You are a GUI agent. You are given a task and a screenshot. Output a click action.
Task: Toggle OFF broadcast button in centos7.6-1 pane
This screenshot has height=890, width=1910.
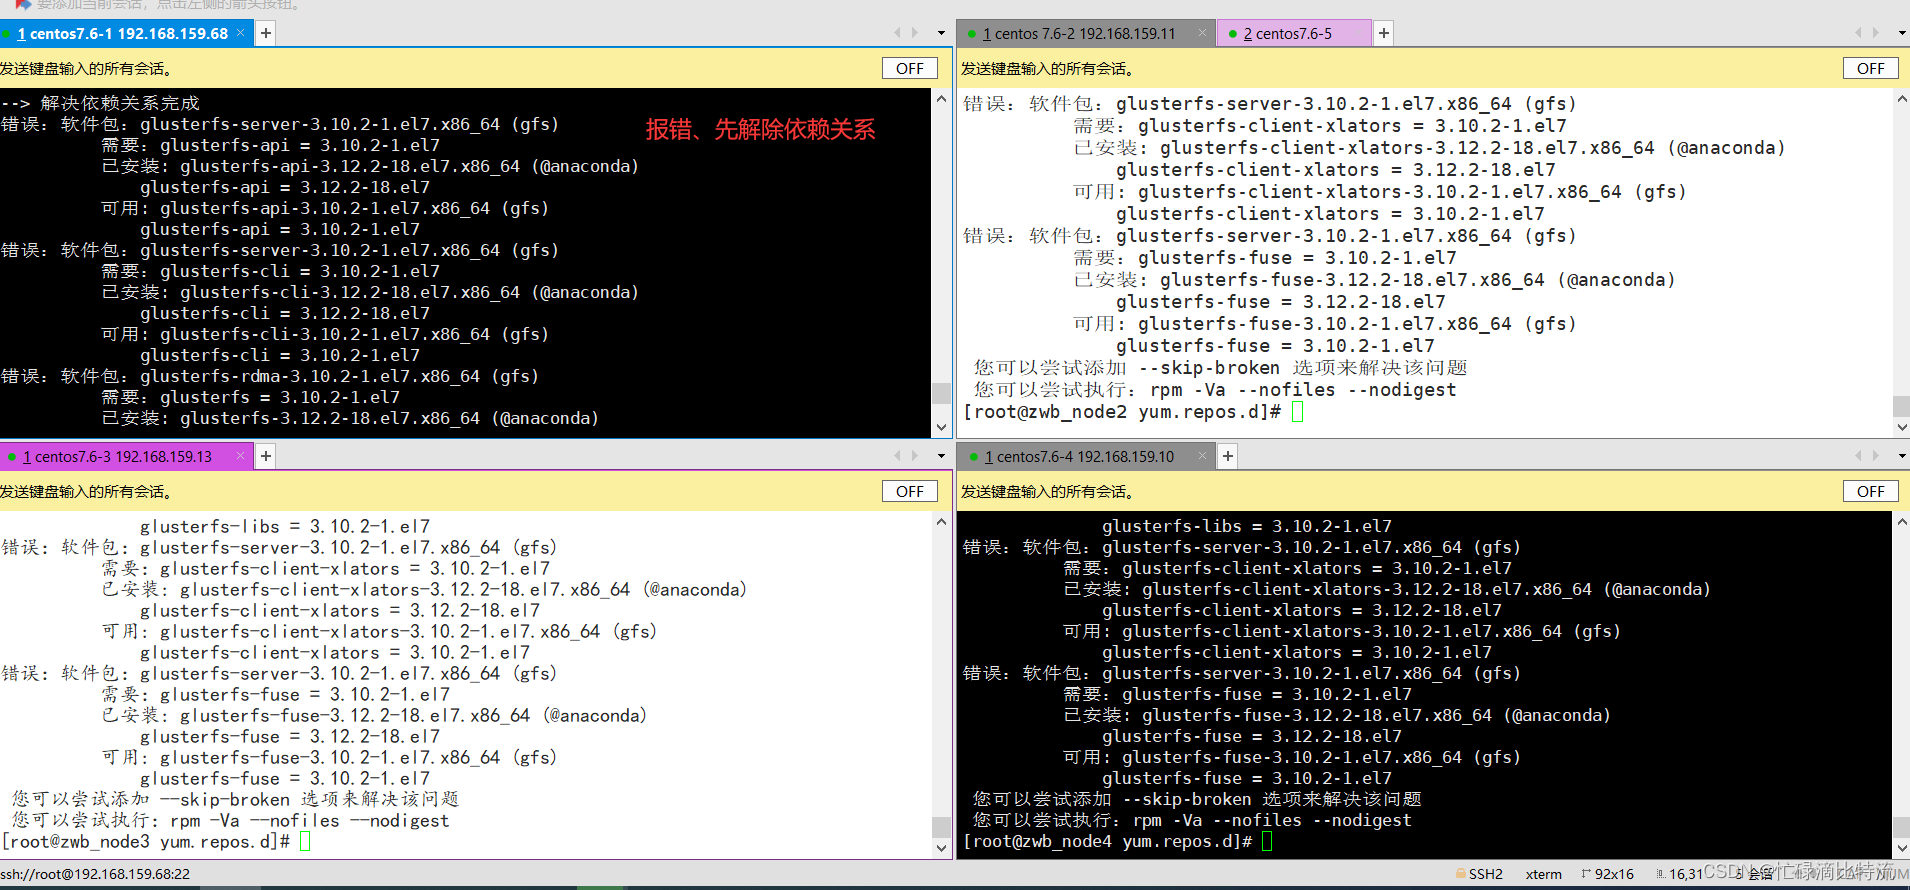[x=910, y=68]
